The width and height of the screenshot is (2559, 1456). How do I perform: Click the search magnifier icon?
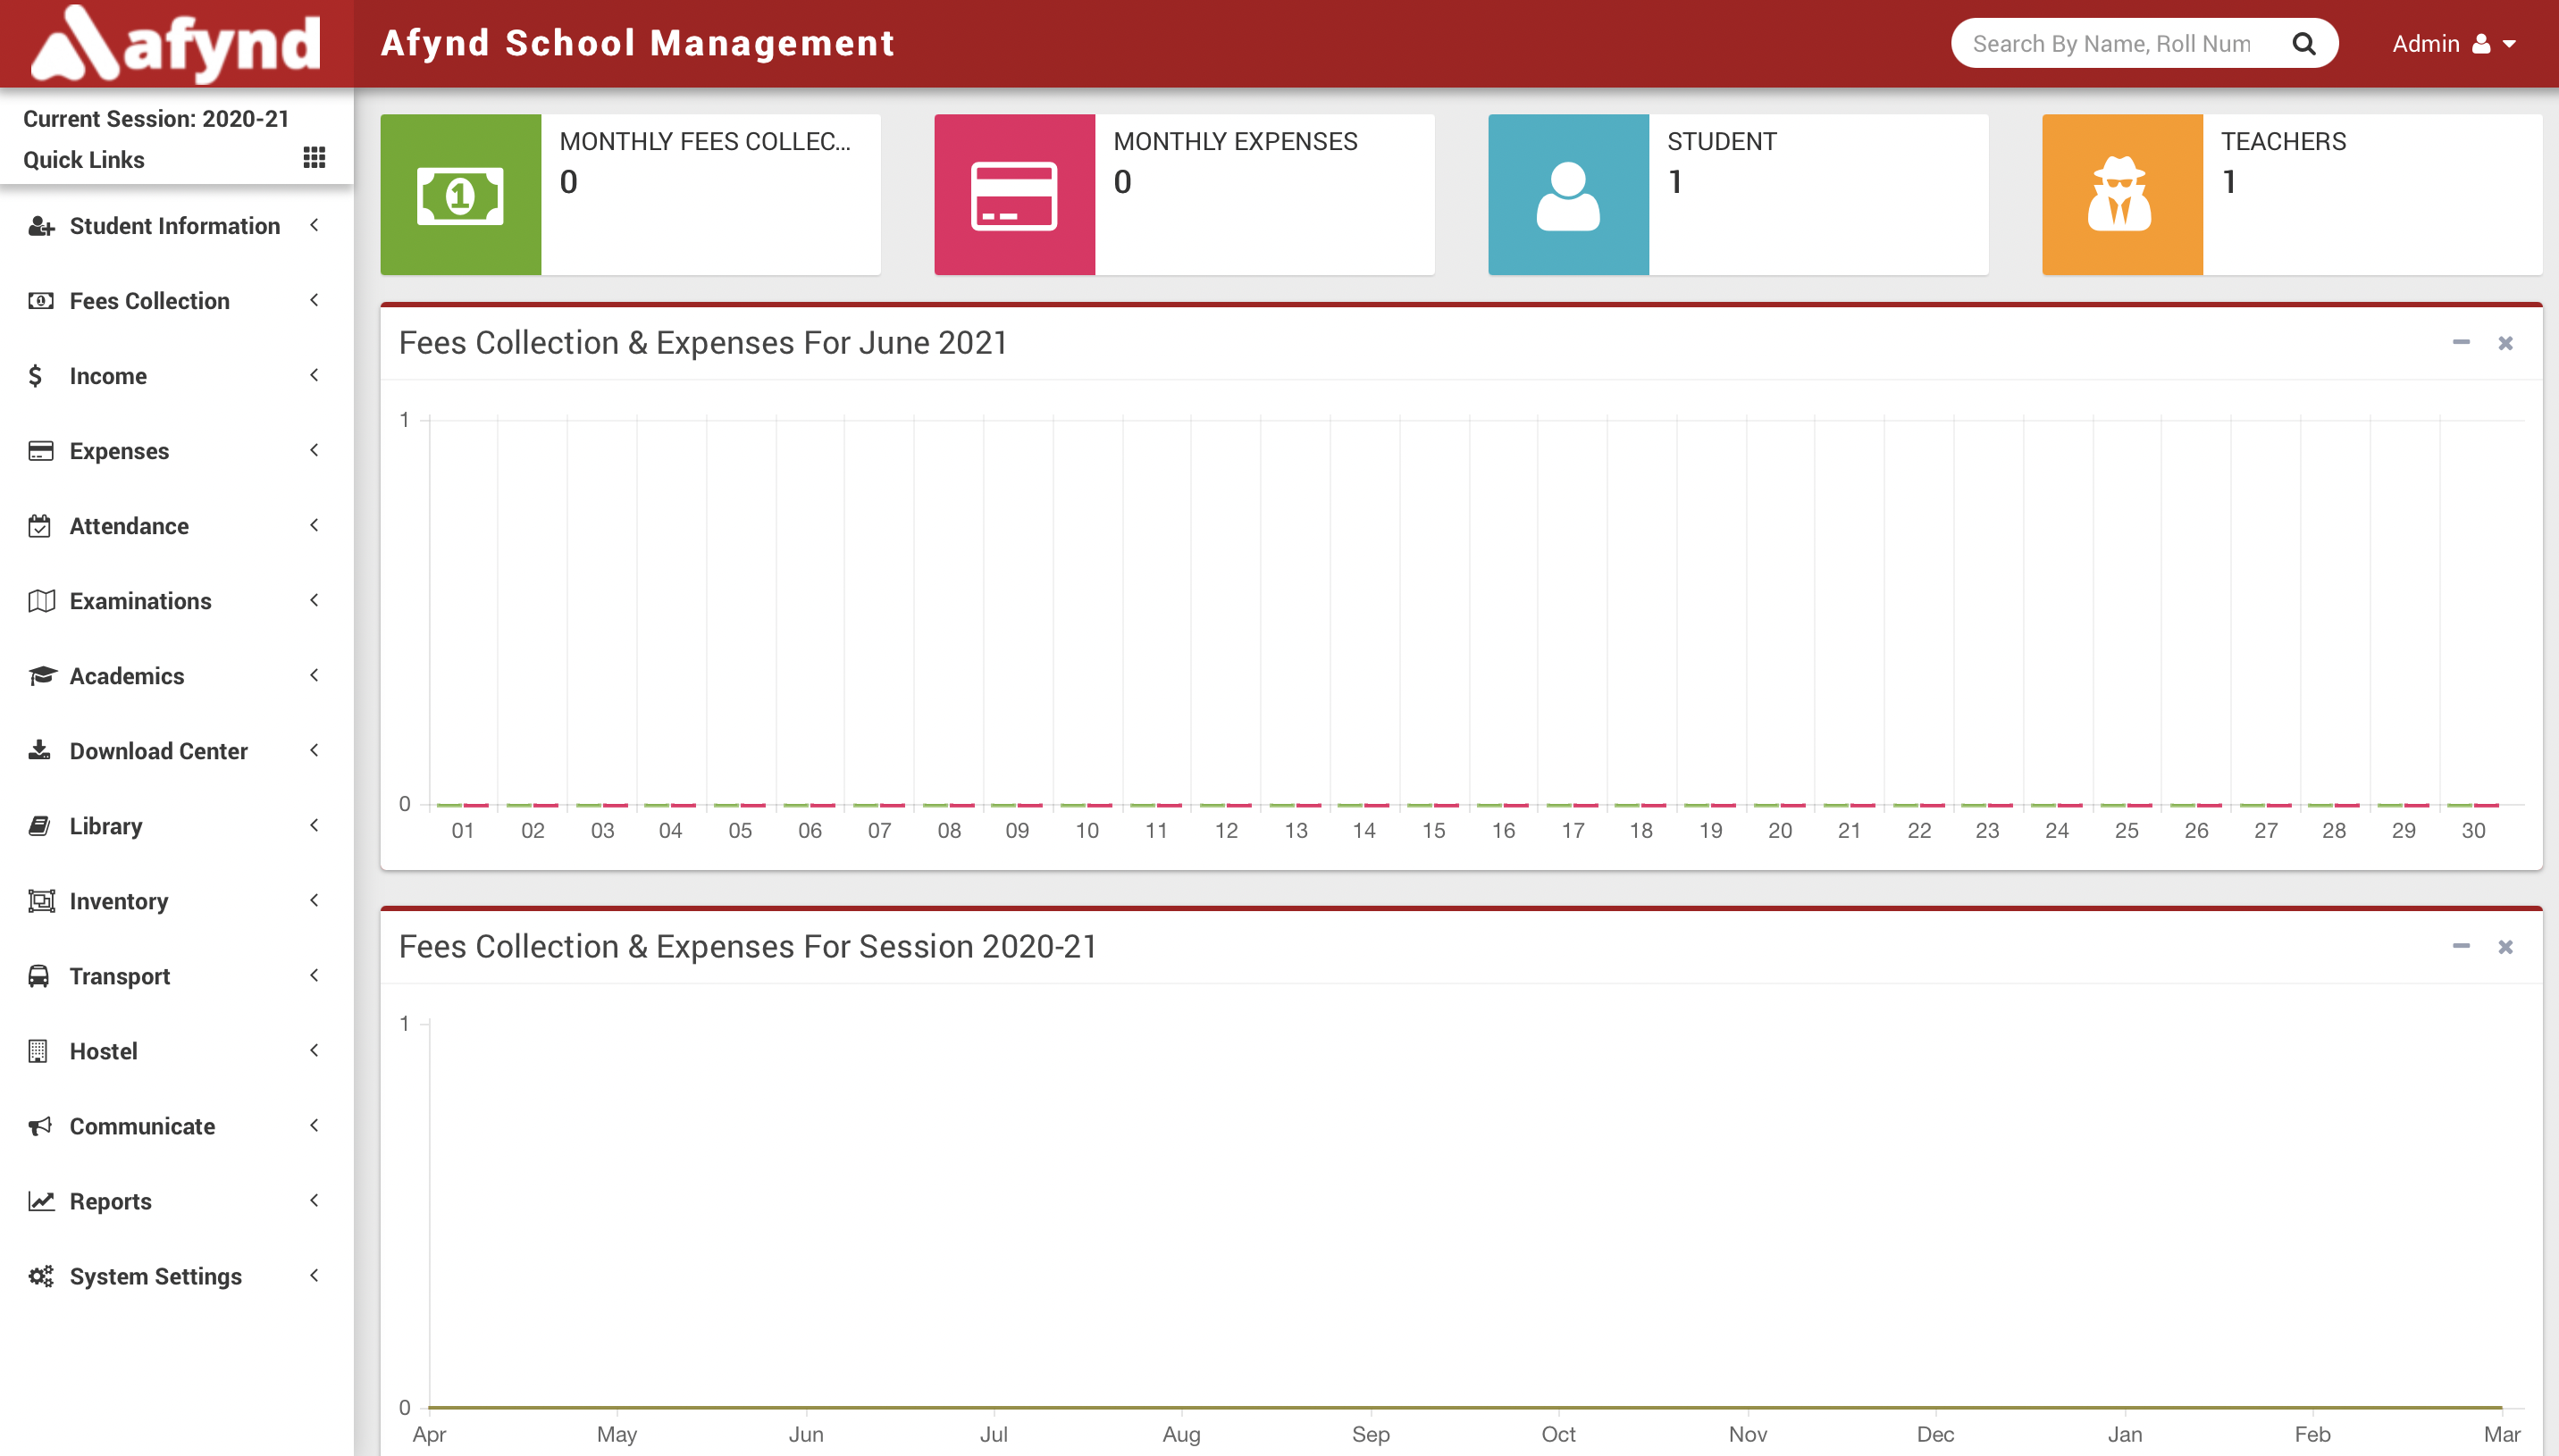2303,44
